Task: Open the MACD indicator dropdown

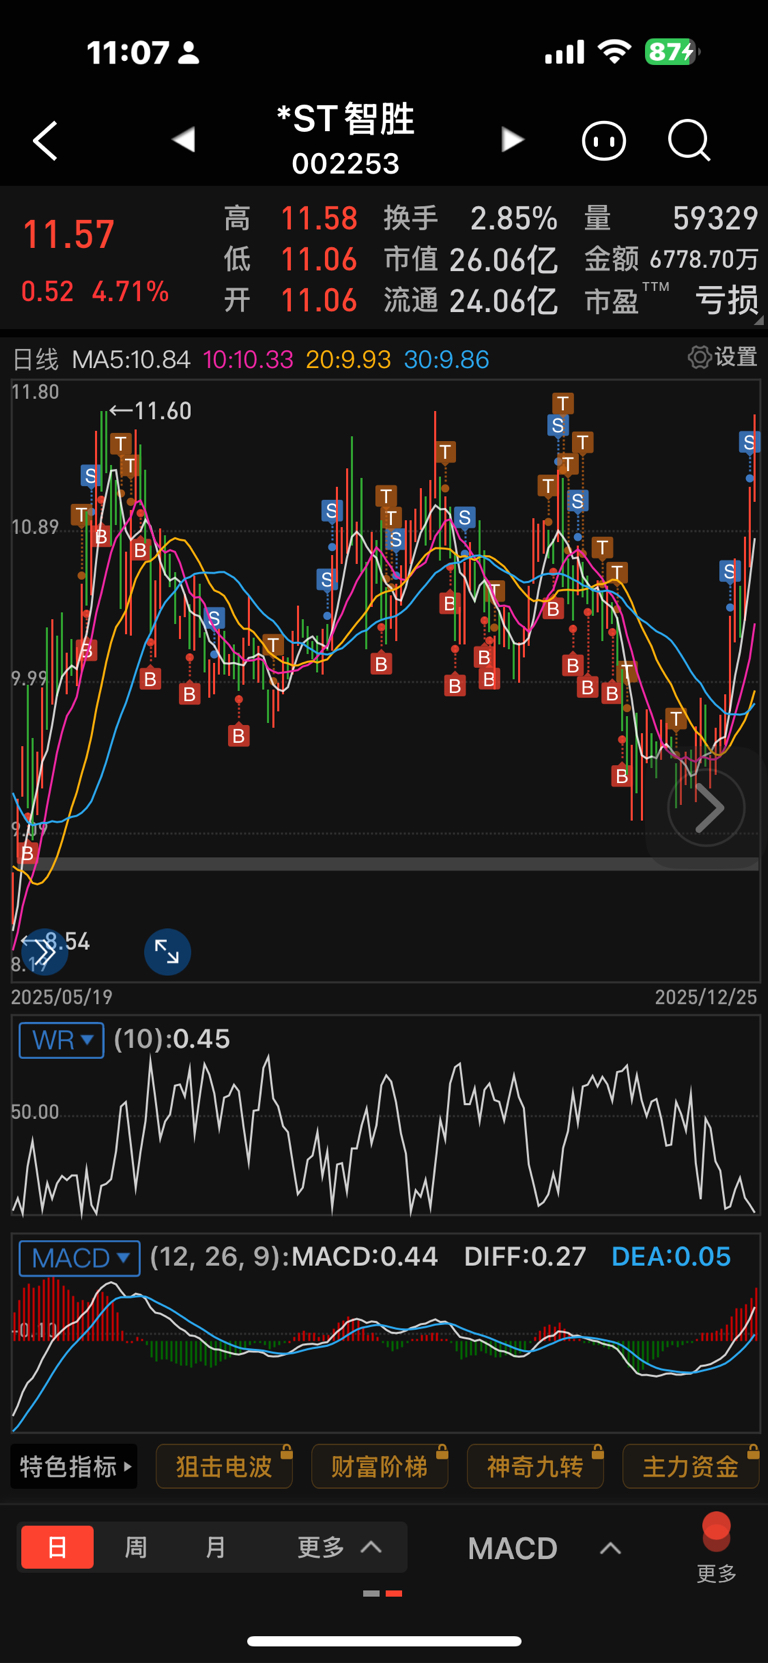Action: [79, 1258]
